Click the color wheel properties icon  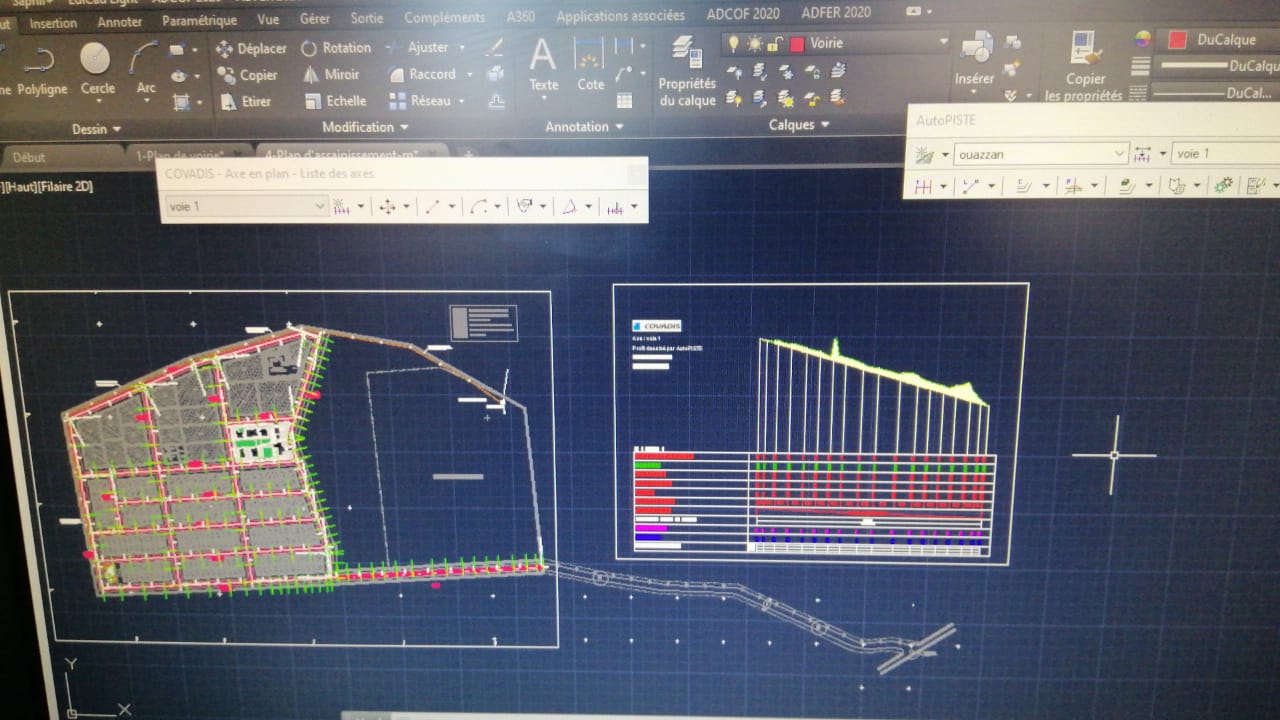pyautogui.click(x=1141, y=39)
